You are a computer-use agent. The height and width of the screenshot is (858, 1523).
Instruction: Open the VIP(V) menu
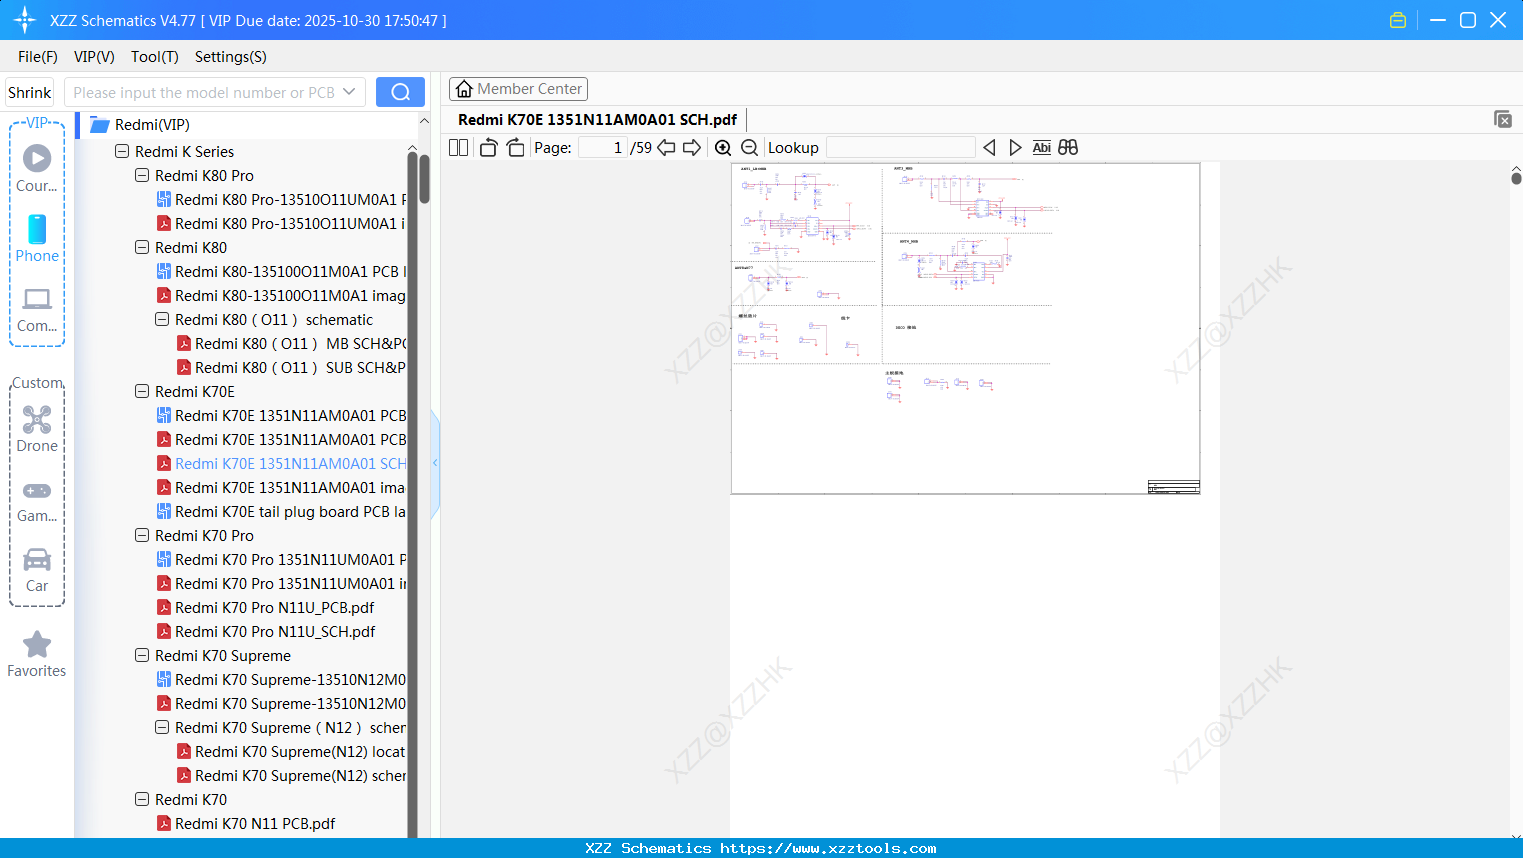(x=94, y=56)
